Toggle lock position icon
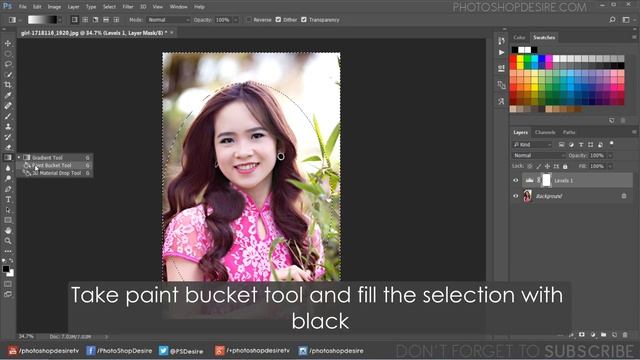Image resolution: width=640 pixels, height=360 pixels. point(547,167)
